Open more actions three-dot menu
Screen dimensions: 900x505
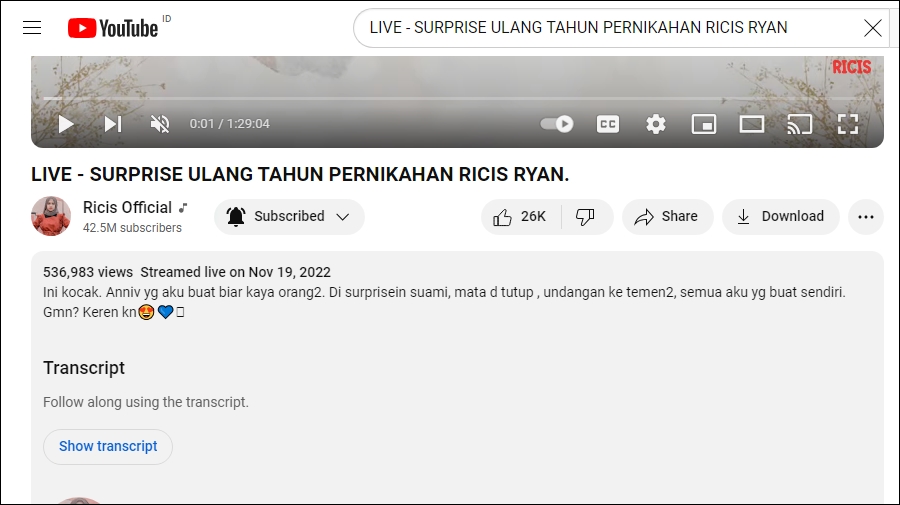tap(866, 216)
